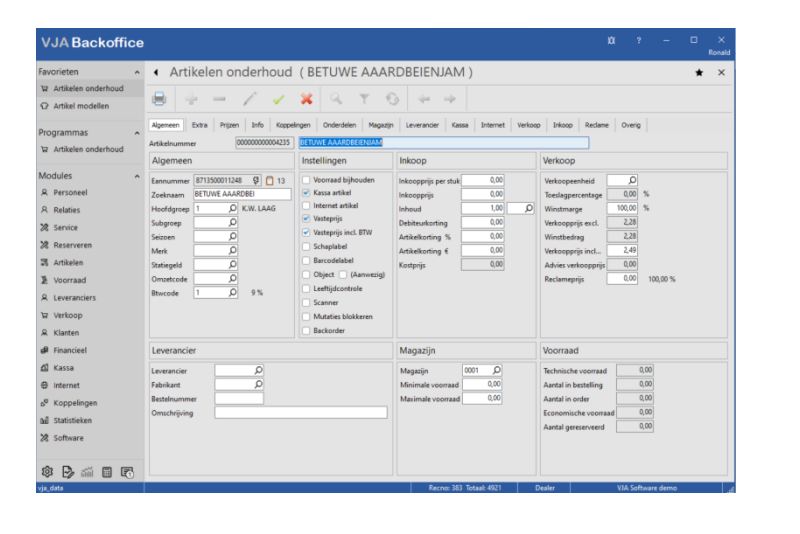Click the Hoofdgroep lookup magnifier icon
Screen dimensions: 800x534
point(233,208)
